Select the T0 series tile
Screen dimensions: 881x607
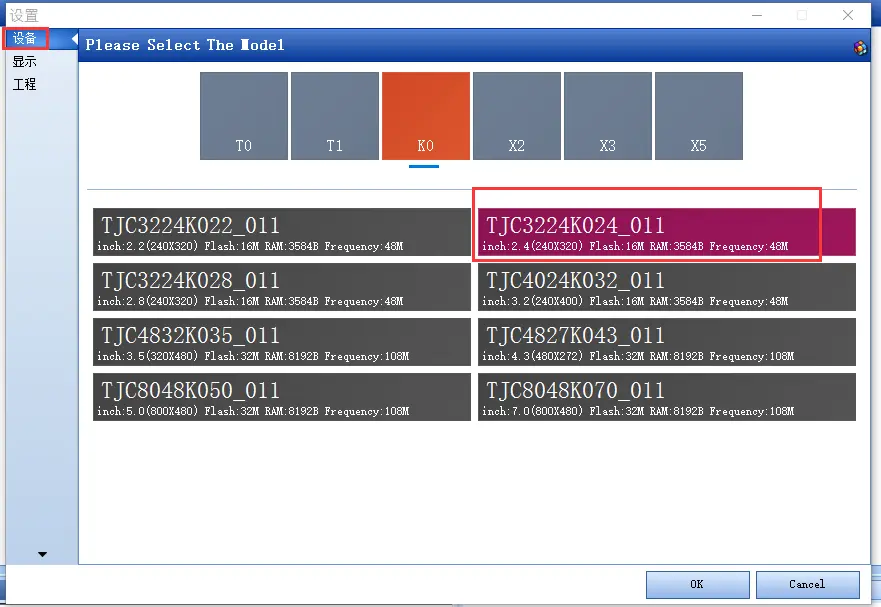click(244, 115)
